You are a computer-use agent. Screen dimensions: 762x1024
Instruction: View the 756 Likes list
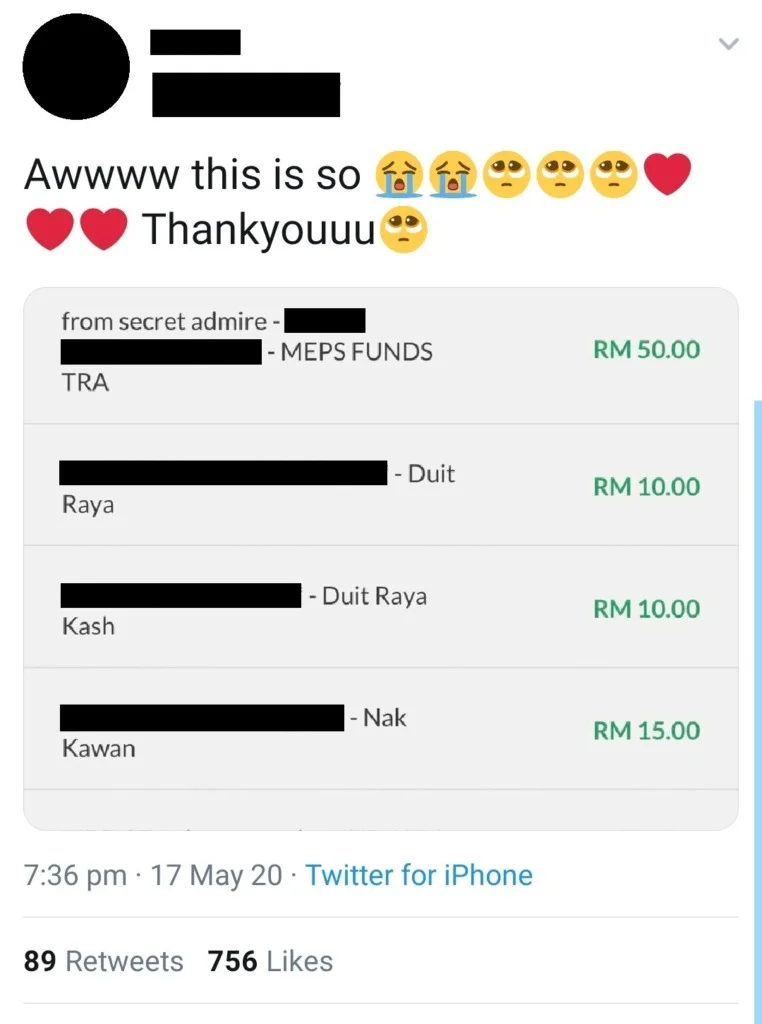[x=270, y=961]
